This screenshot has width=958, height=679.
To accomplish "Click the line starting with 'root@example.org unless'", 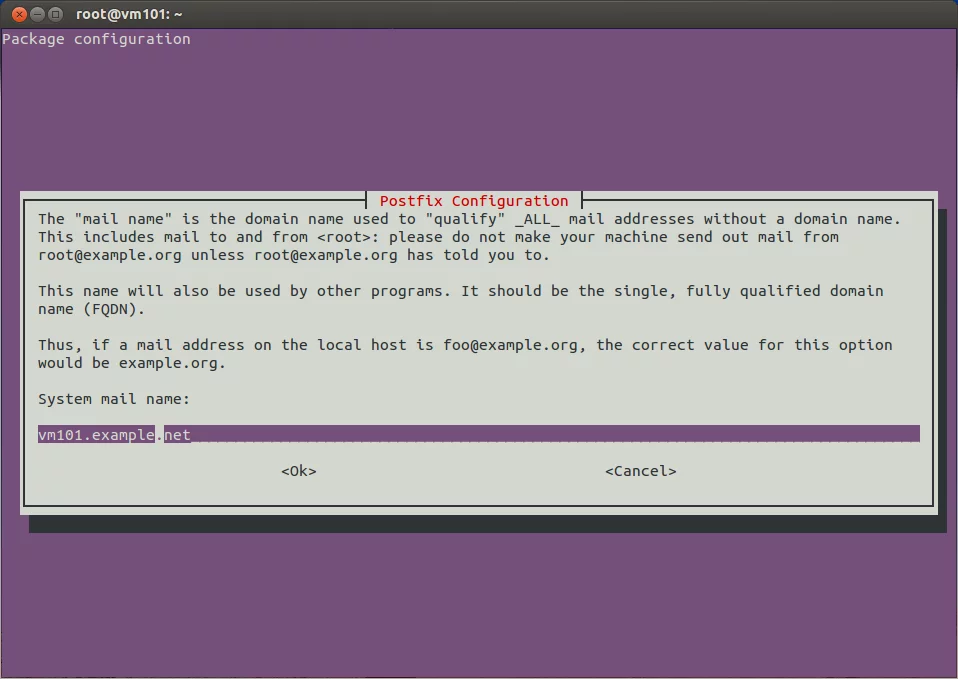I will click(294, 255).
